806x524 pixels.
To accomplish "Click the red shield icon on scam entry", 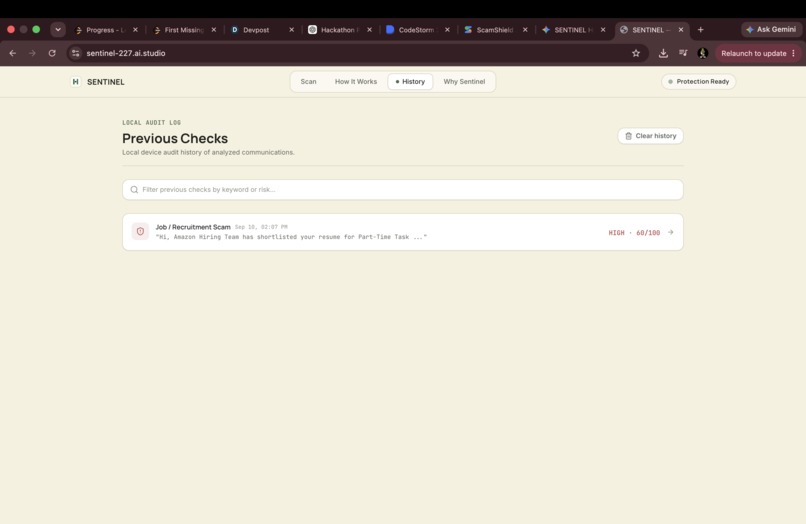I will point(140,231).
